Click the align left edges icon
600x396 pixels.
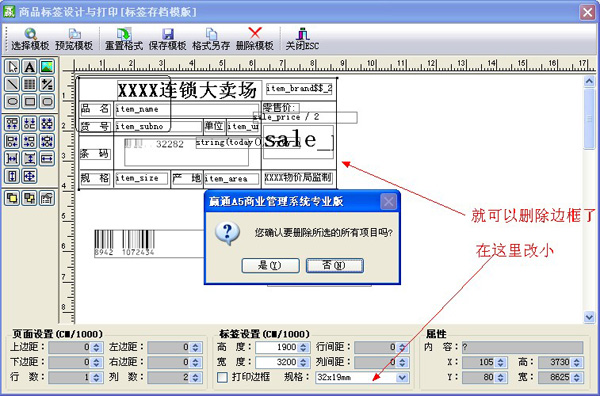coord(12,141)
